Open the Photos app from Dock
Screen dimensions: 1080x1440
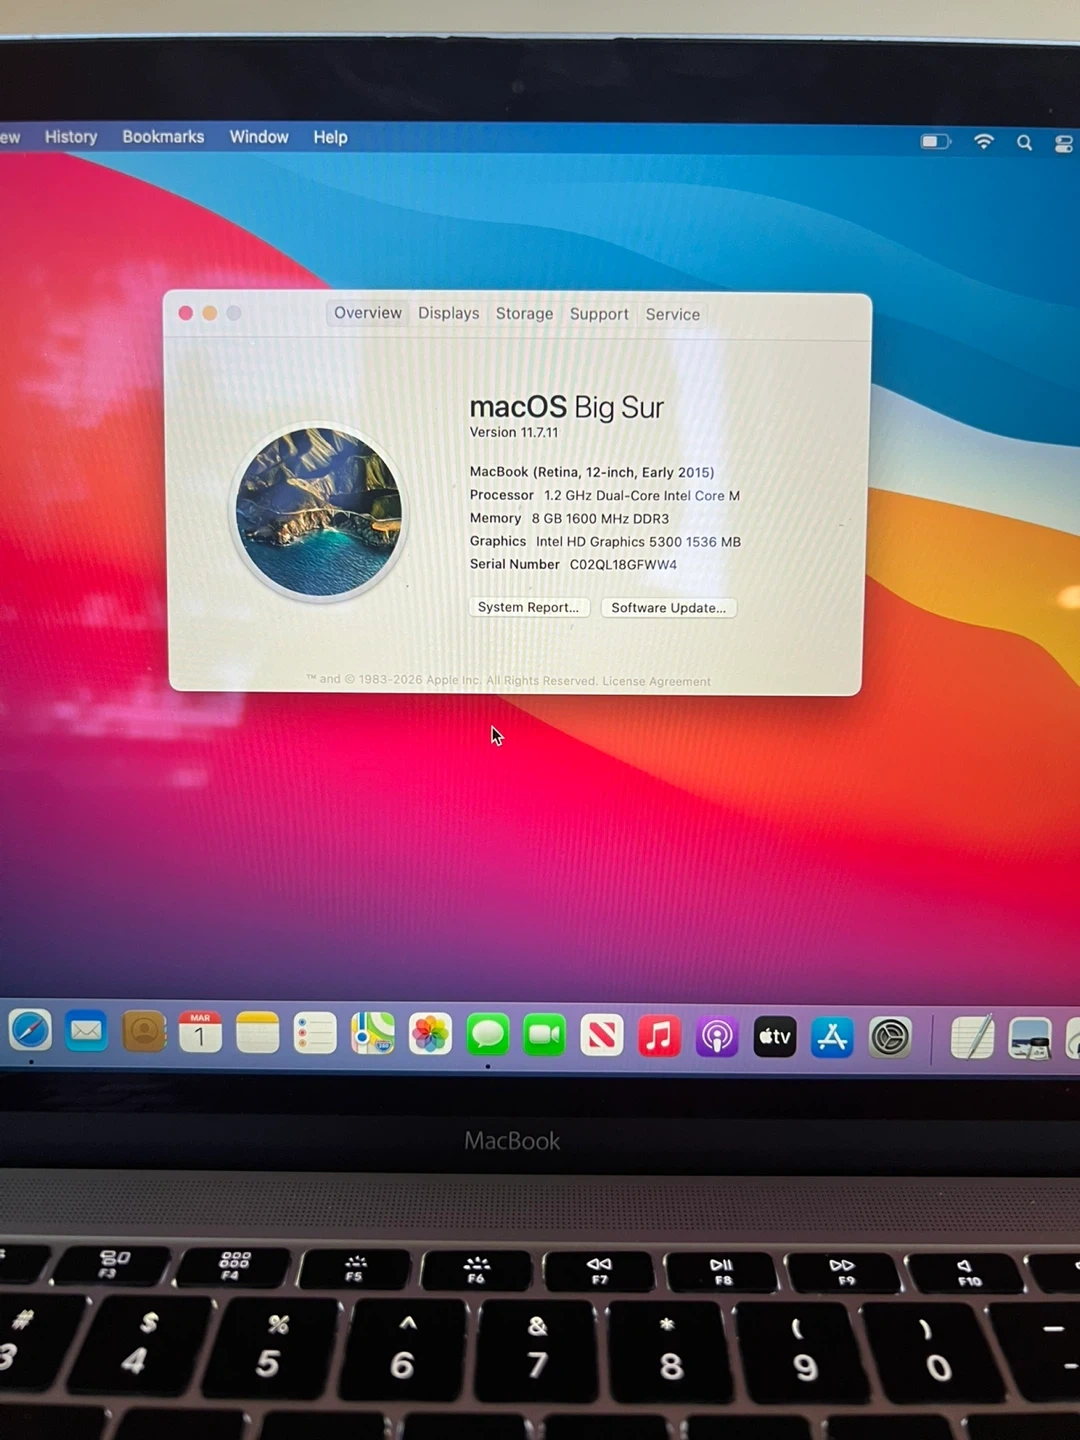tap(430, 1035)
